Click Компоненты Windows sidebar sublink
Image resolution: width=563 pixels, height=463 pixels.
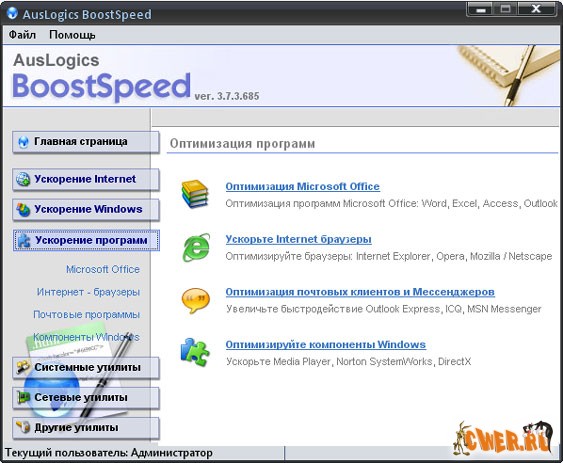[86, 337]
